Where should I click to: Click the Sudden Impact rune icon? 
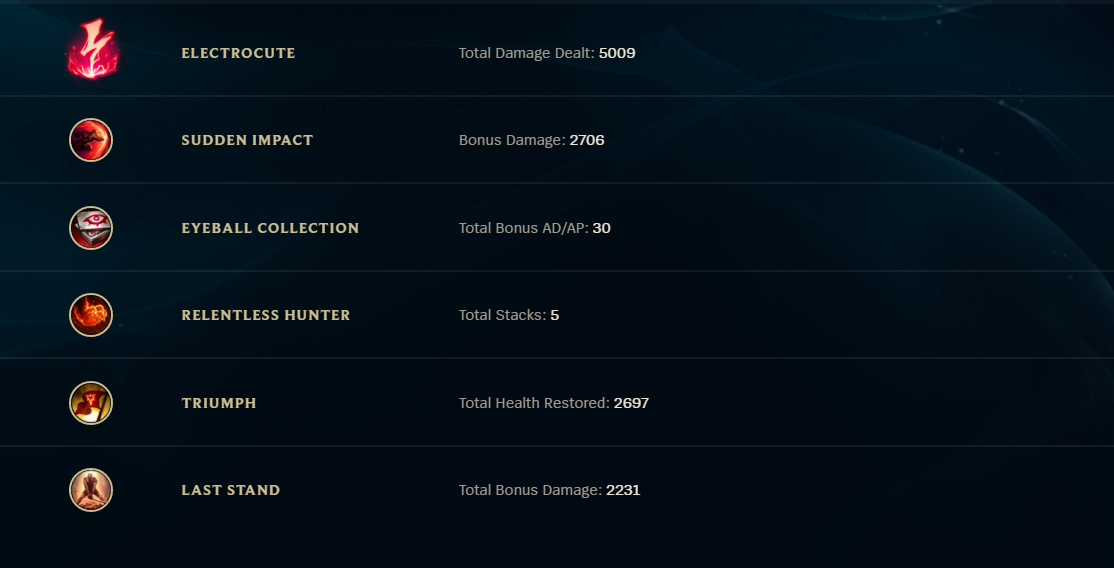(91, 140)
